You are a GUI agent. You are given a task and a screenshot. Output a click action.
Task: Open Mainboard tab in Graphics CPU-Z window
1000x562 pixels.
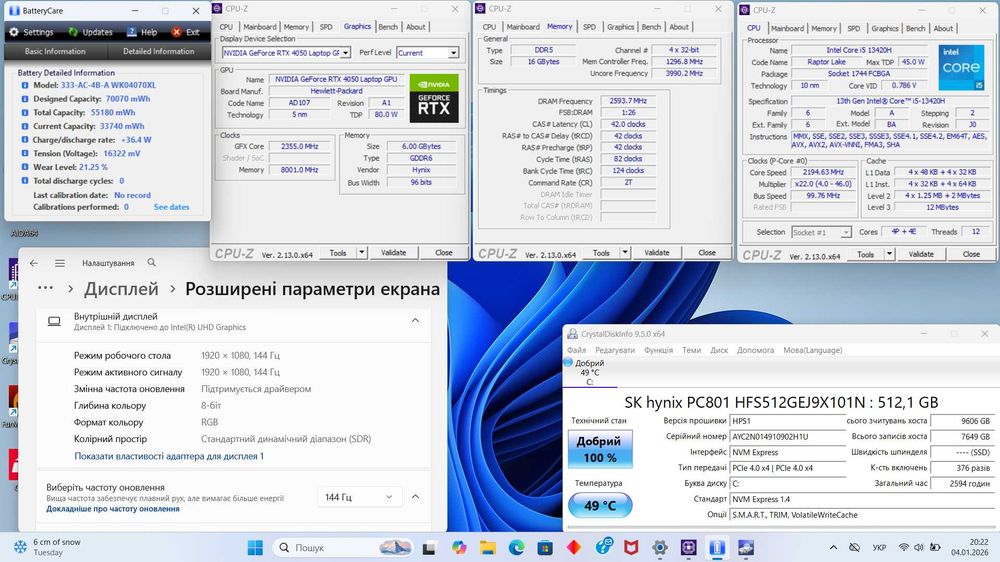pos(260,27)
